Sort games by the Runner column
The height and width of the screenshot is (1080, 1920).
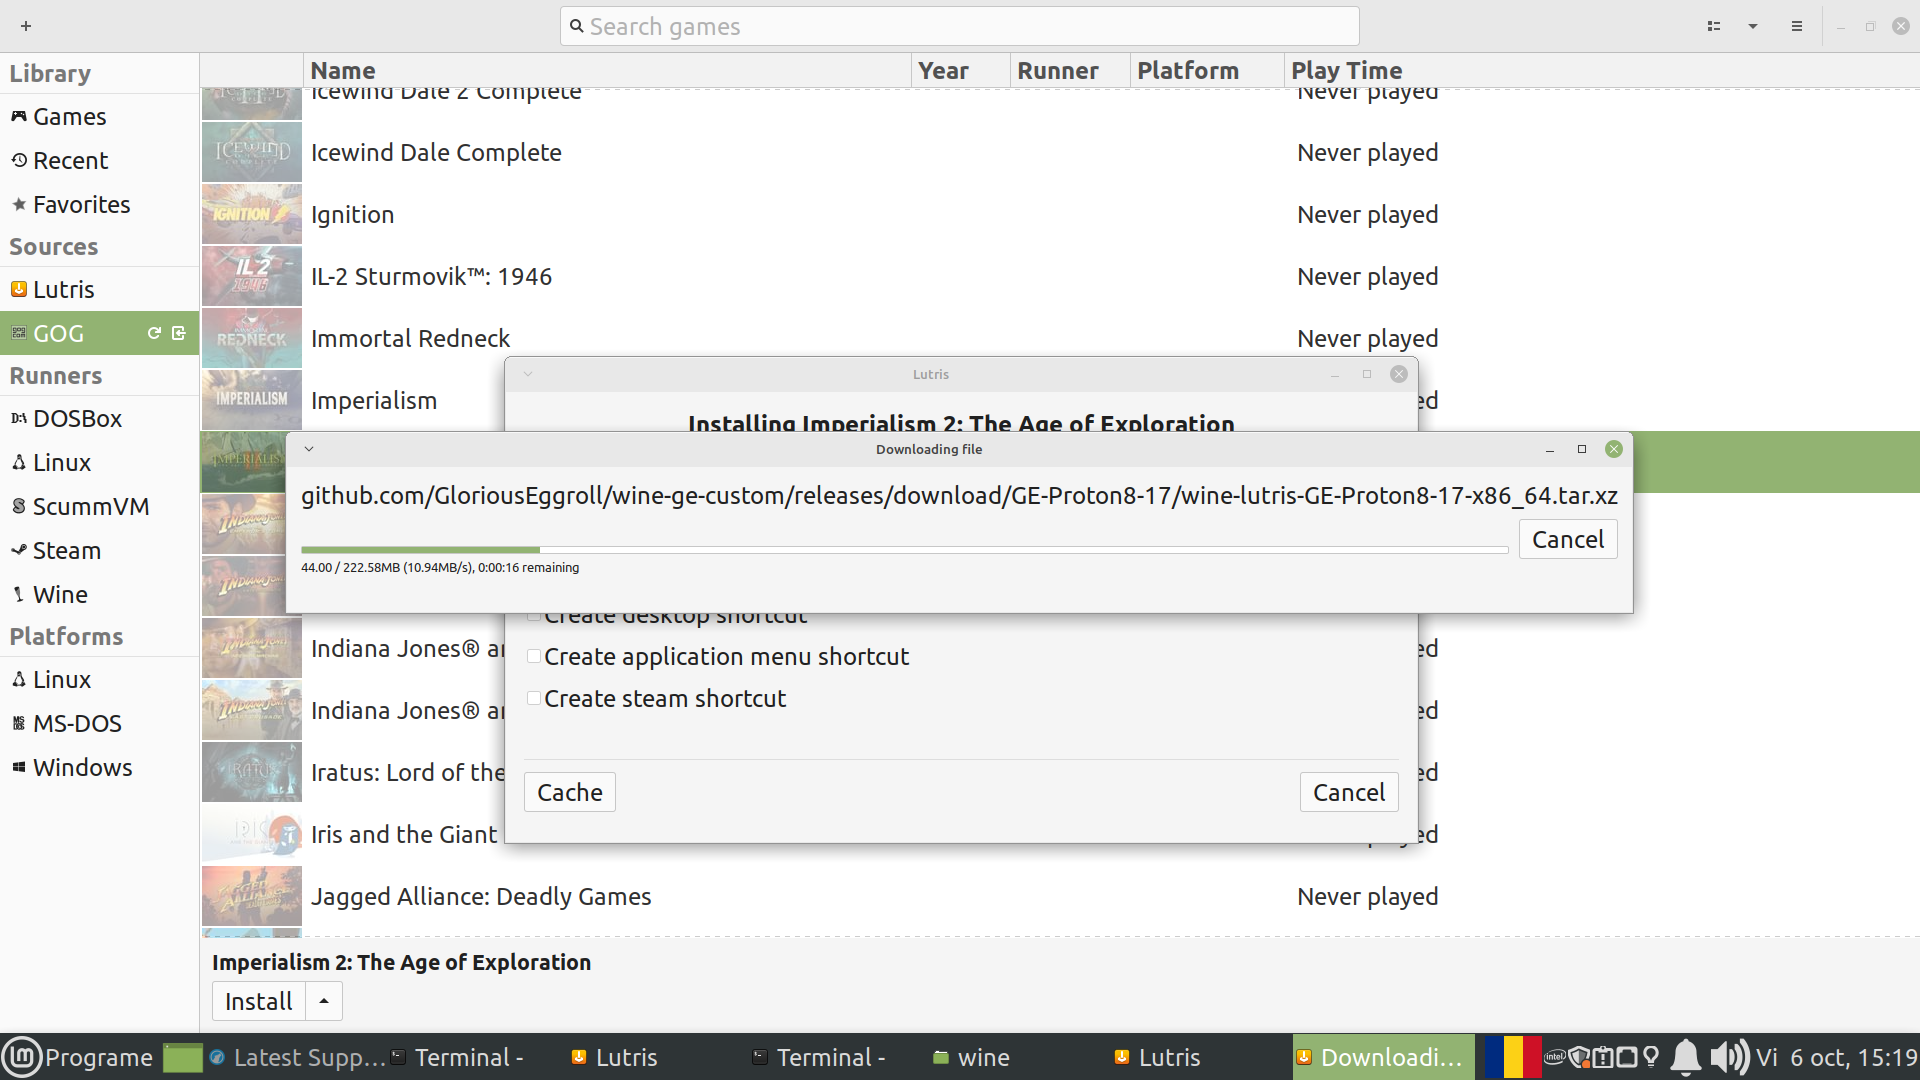point(1070,71)
